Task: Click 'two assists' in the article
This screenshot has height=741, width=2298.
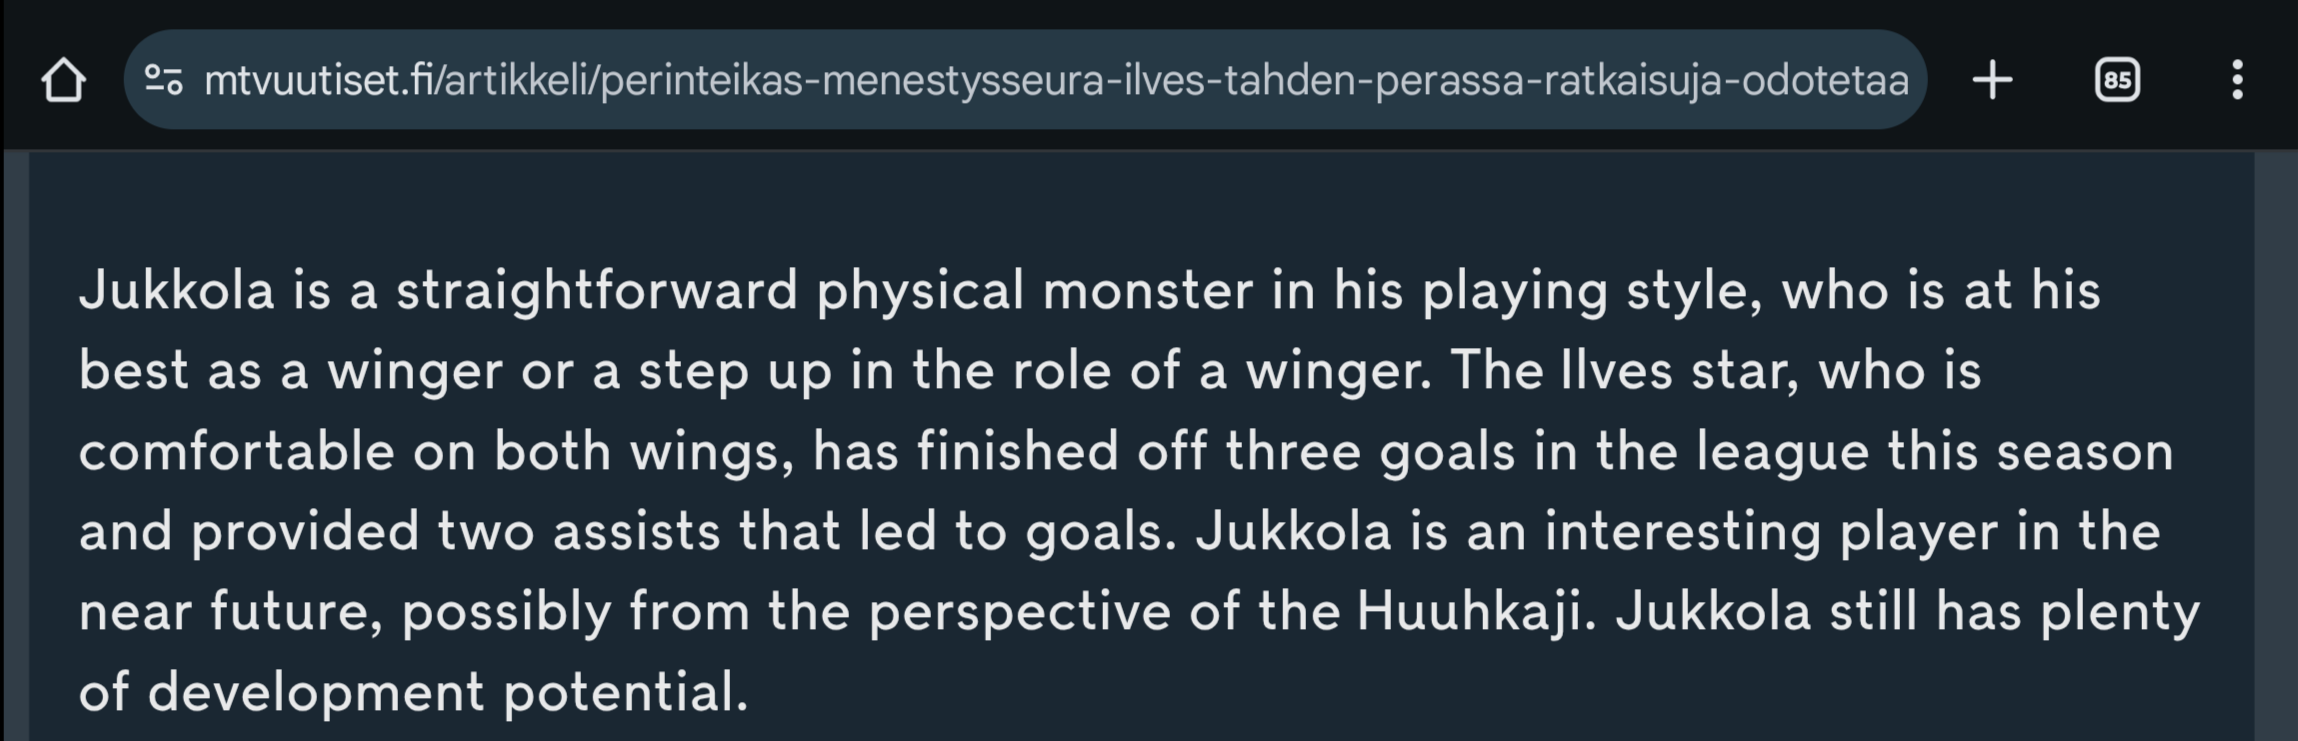Action: tap(579, 531)
